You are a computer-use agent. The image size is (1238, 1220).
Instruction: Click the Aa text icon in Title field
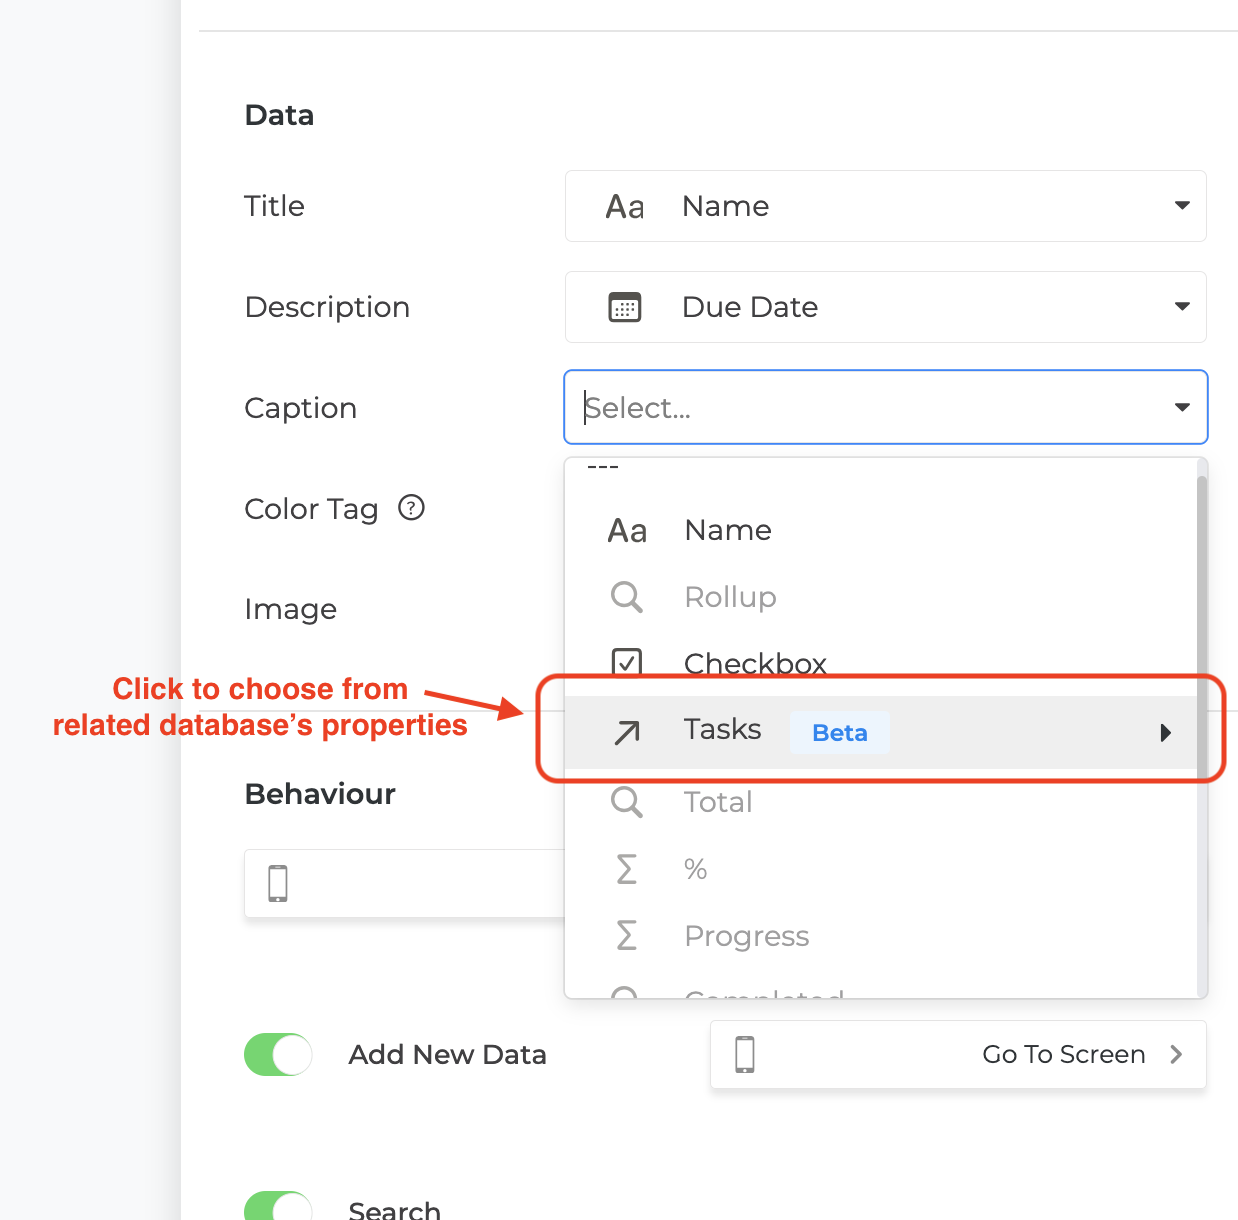(x=625, y=207)
